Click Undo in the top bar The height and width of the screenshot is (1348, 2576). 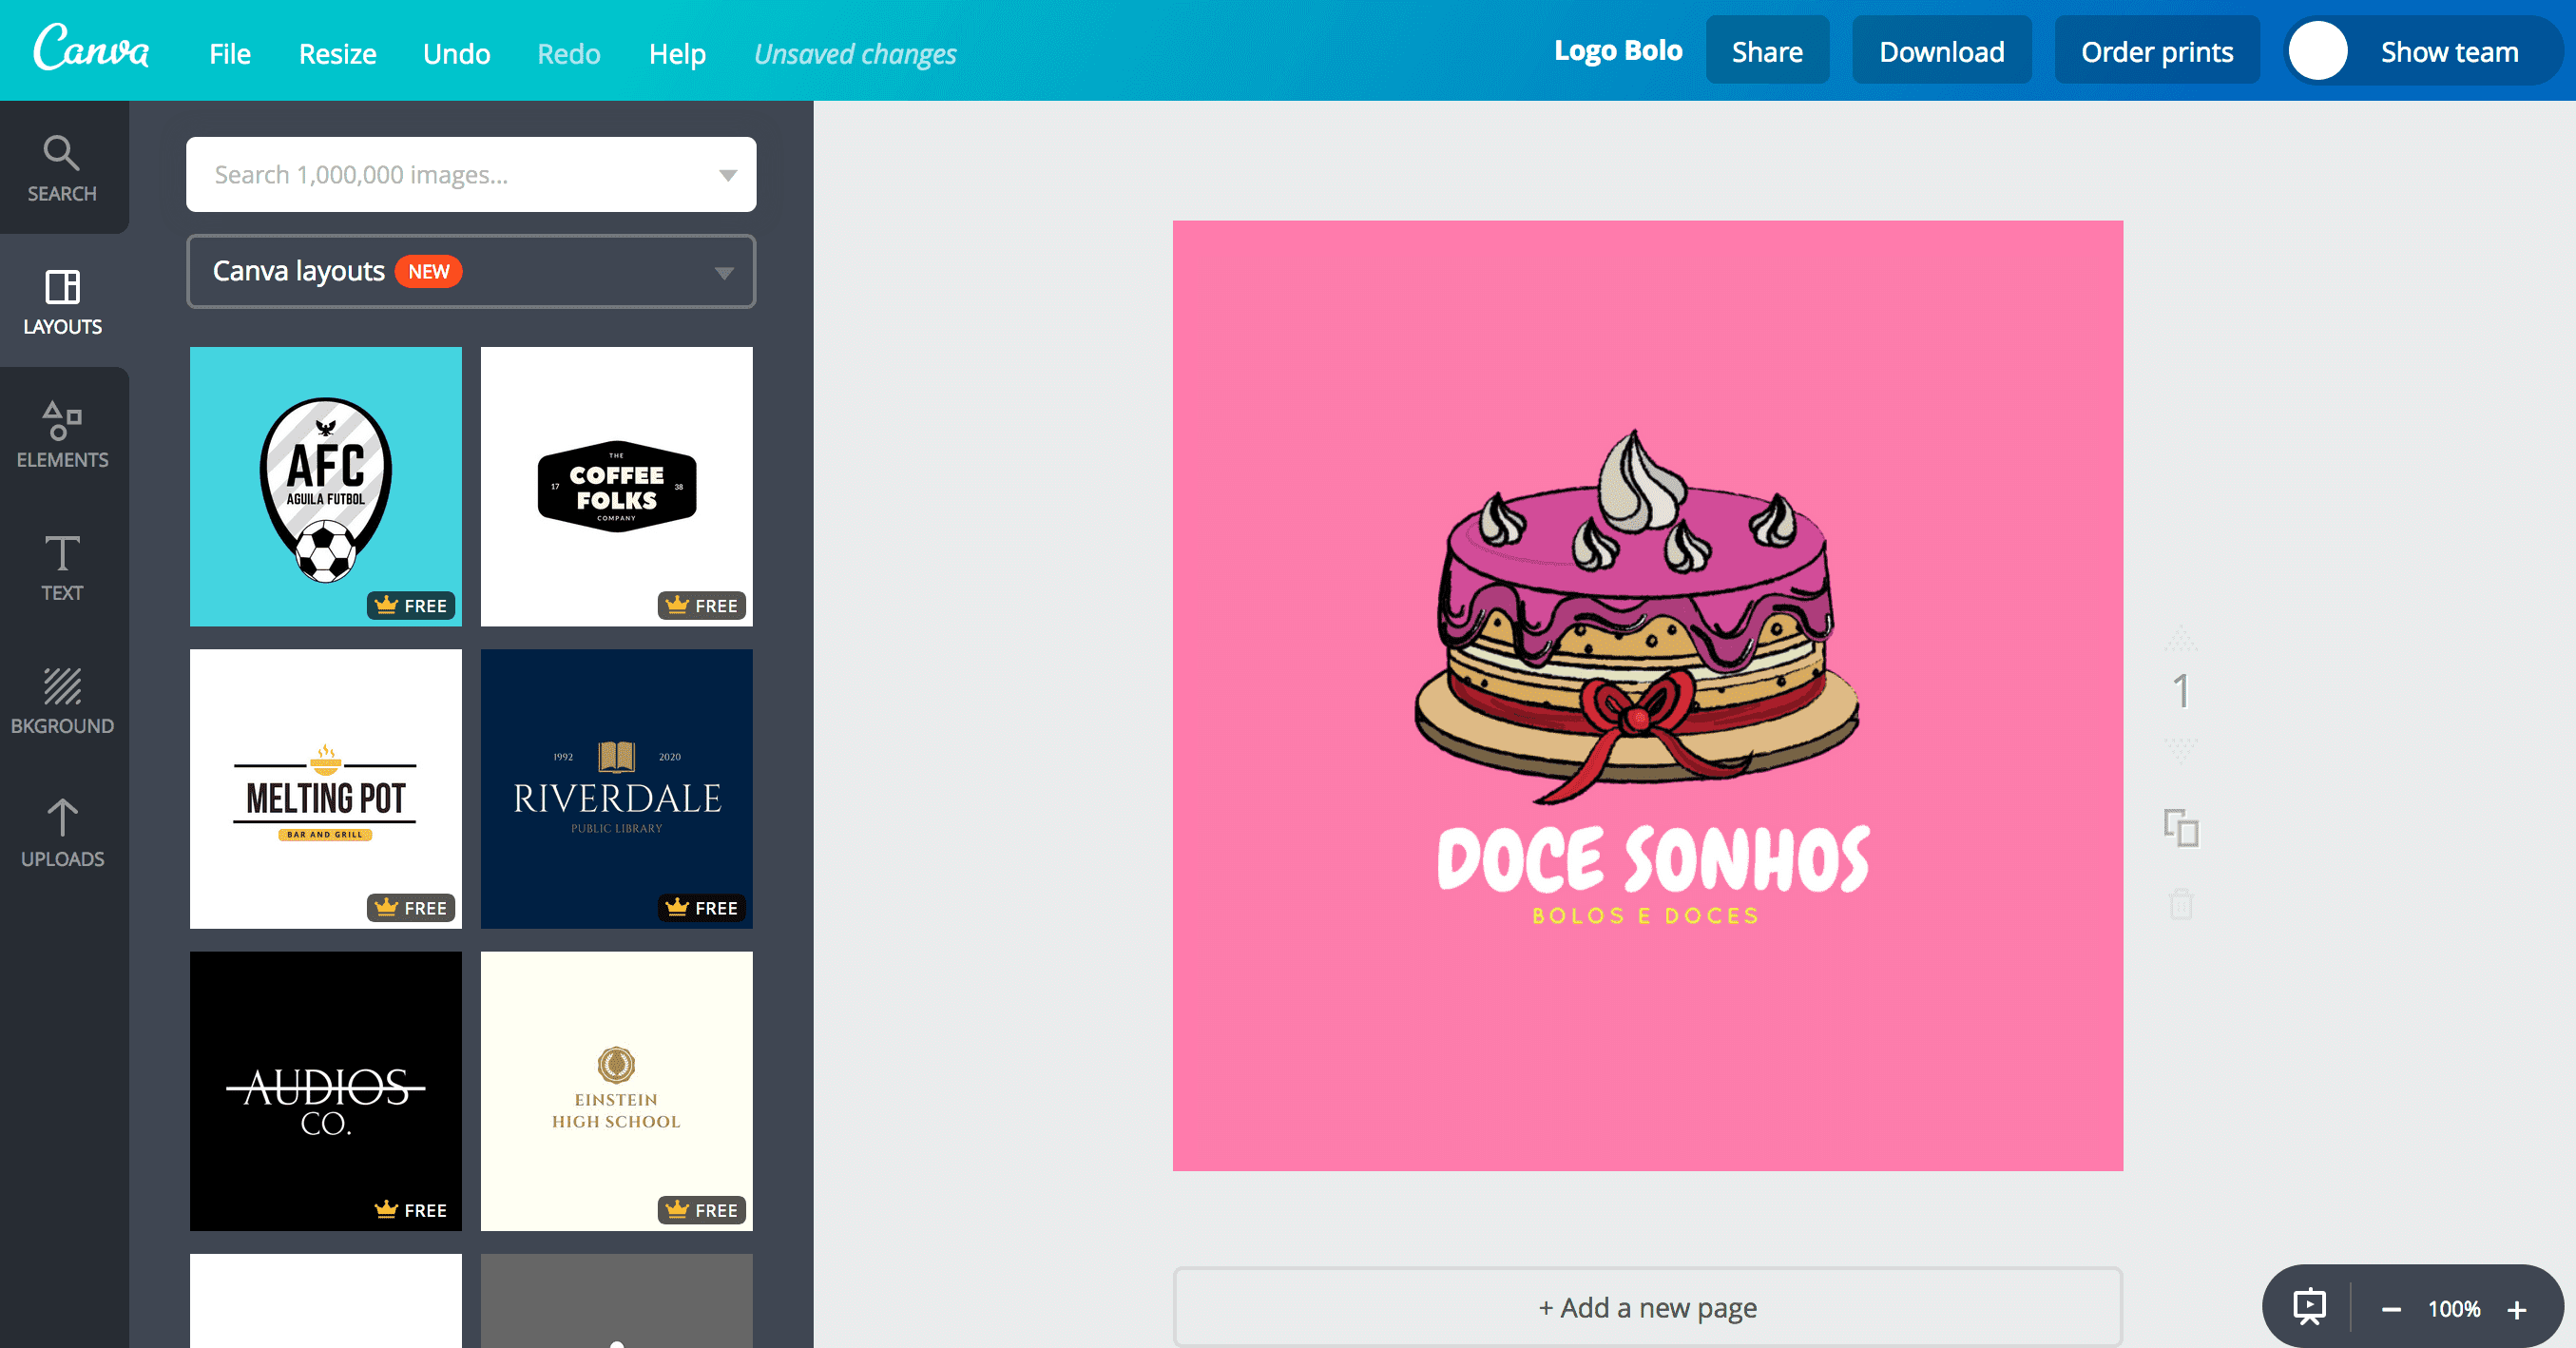tap(456, 53)
